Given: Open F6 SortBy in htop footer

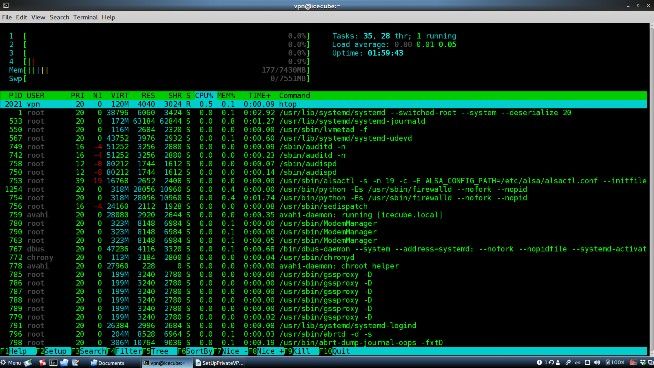Looking at the screenshot, I should pyautogui.click(x=196, y=351).
